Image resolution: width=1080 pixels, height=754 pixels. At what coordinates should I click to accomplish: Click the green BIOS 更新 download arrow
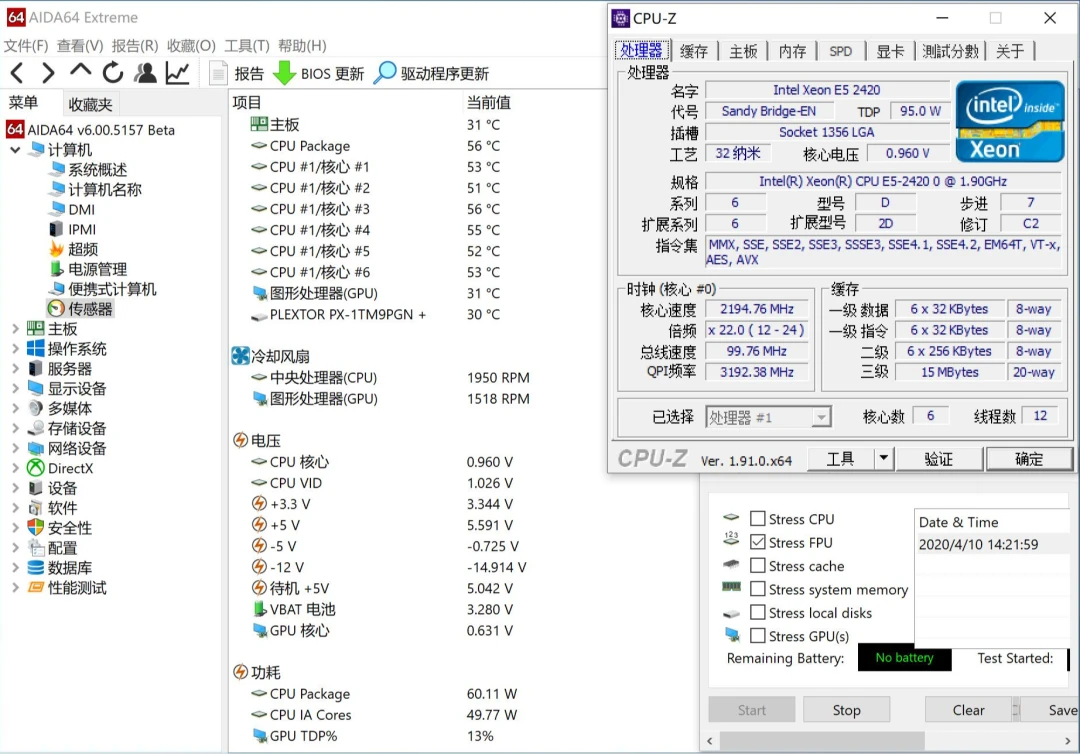(x=284, y=73)
